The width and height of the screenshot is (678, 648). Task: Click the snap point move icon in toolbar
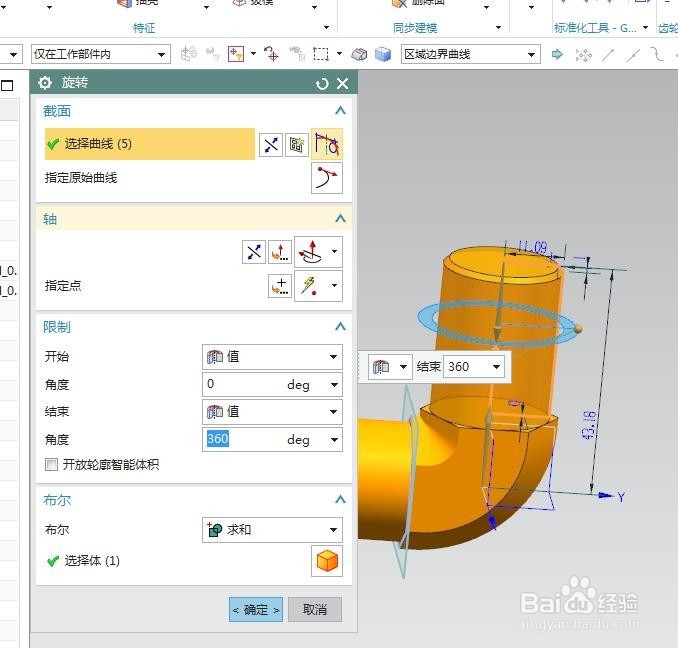tap(272, 54)
